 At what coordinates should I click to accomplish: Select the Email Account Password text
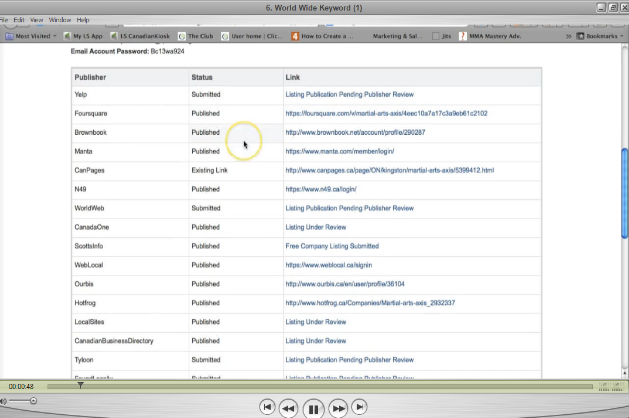(128, 51)
